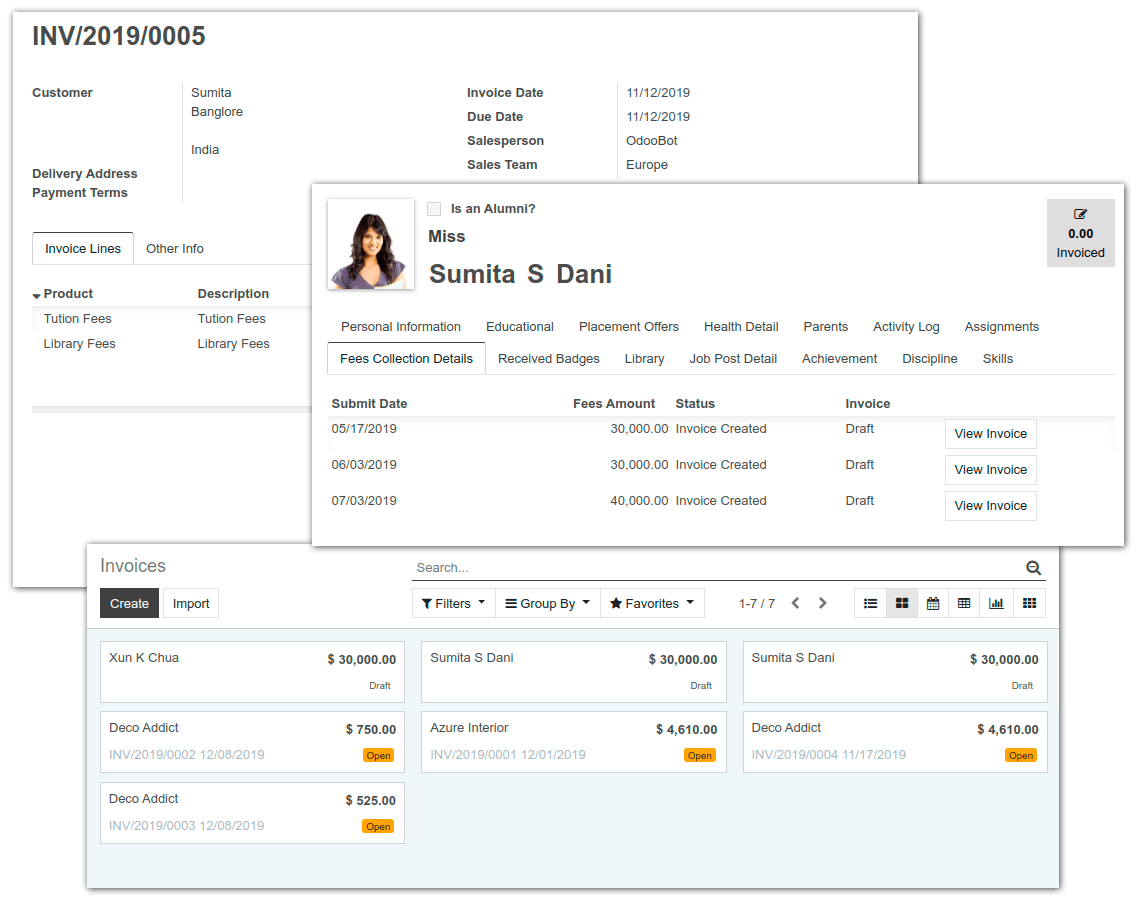The width and height of the screenshot is (1140, 900).
Task: Select the kanban view icon
Action: click(x=901, y=603)
